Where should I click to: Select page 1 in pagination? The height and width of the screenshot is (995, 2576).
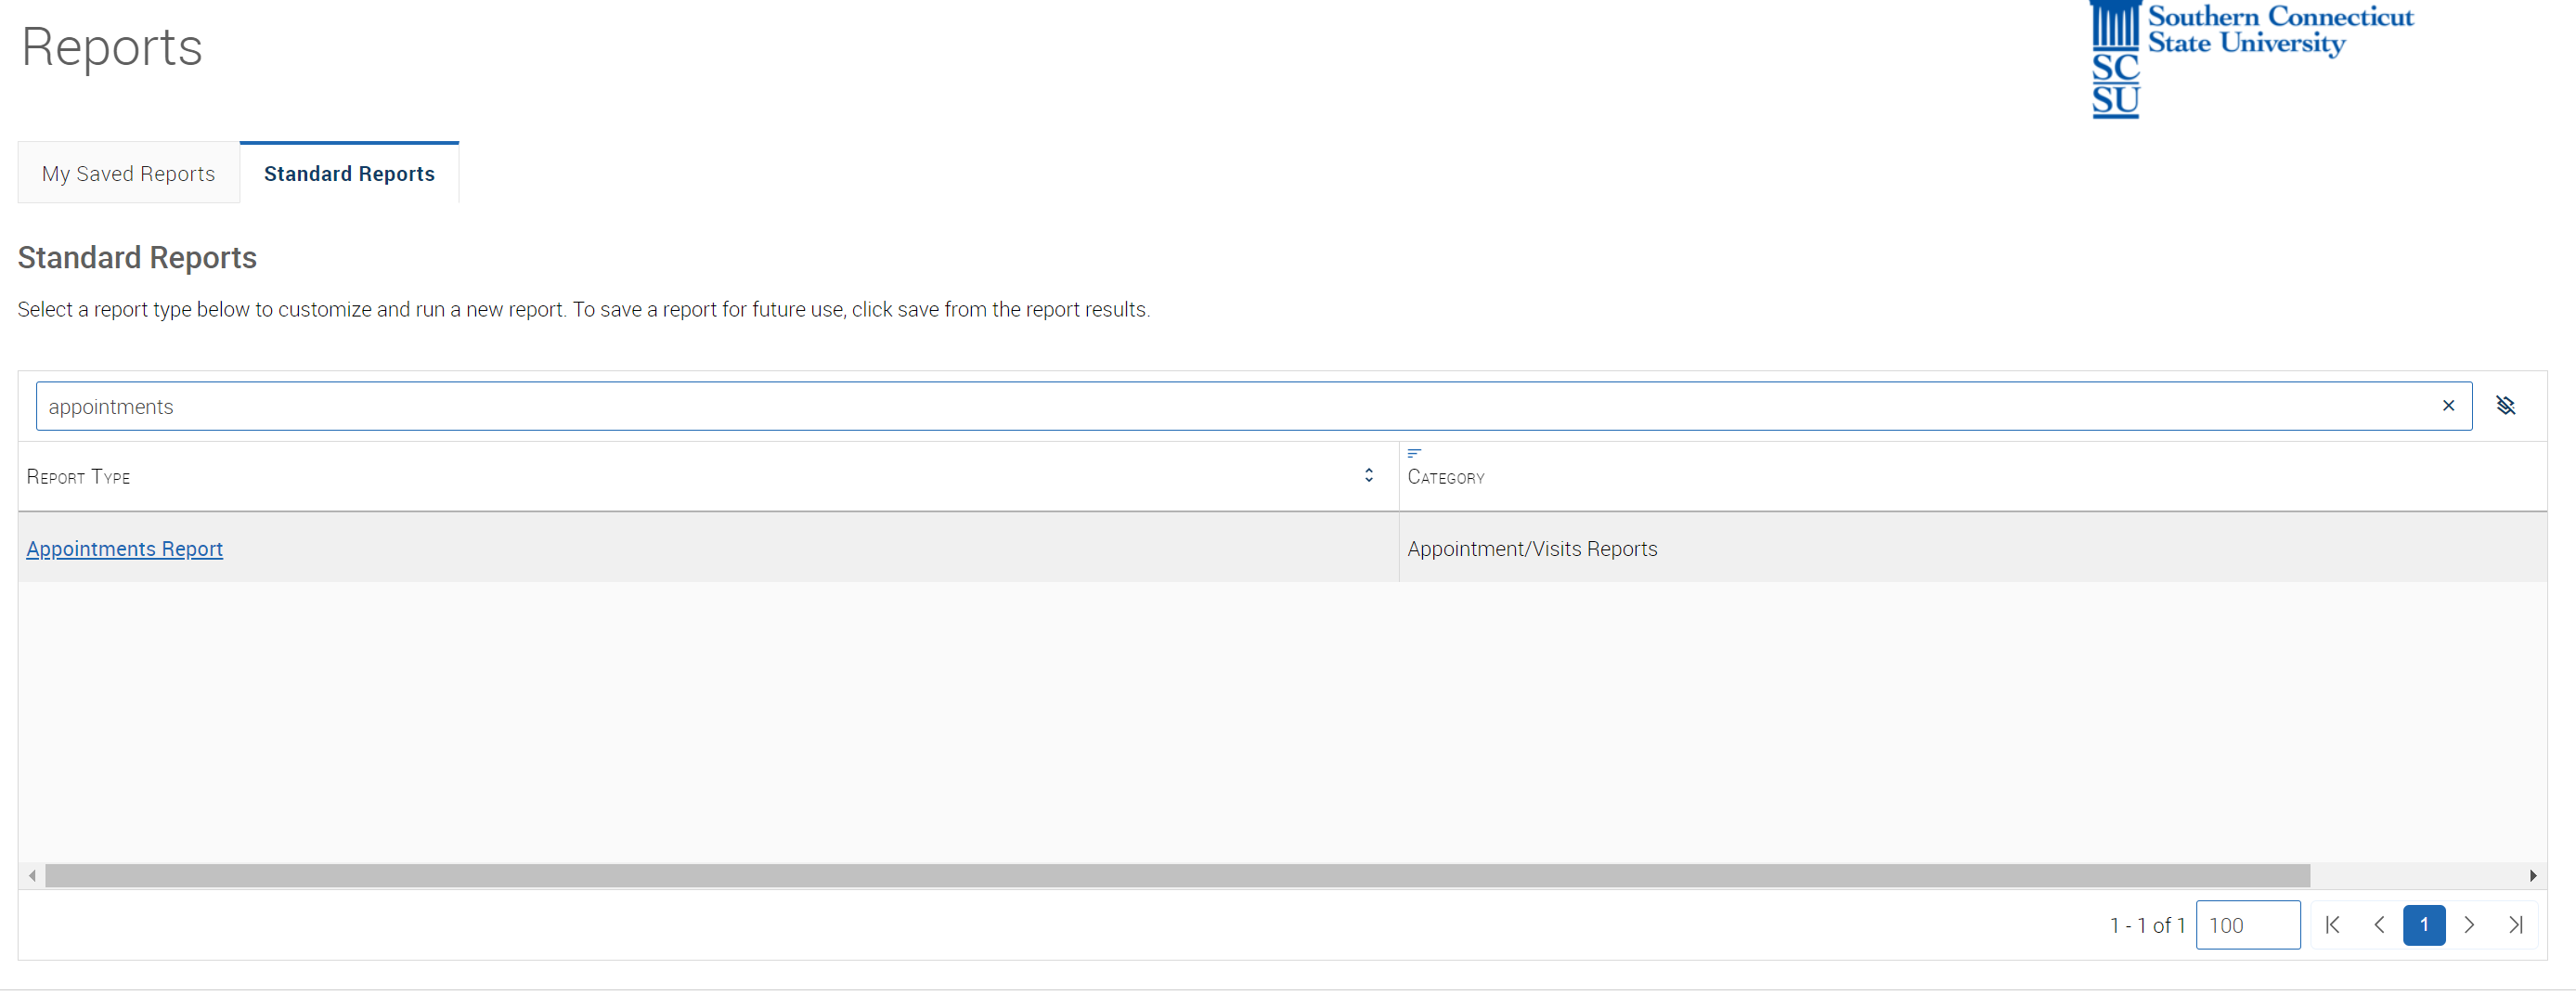click(2424, 925)
